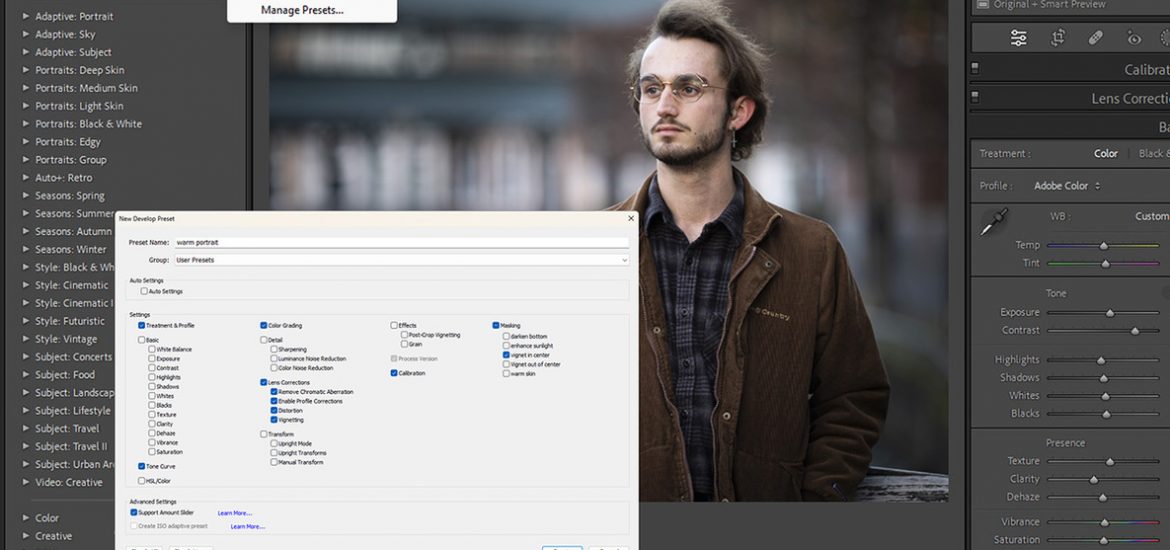Toggle the Calibration panel switch

(x=975, y=69)
